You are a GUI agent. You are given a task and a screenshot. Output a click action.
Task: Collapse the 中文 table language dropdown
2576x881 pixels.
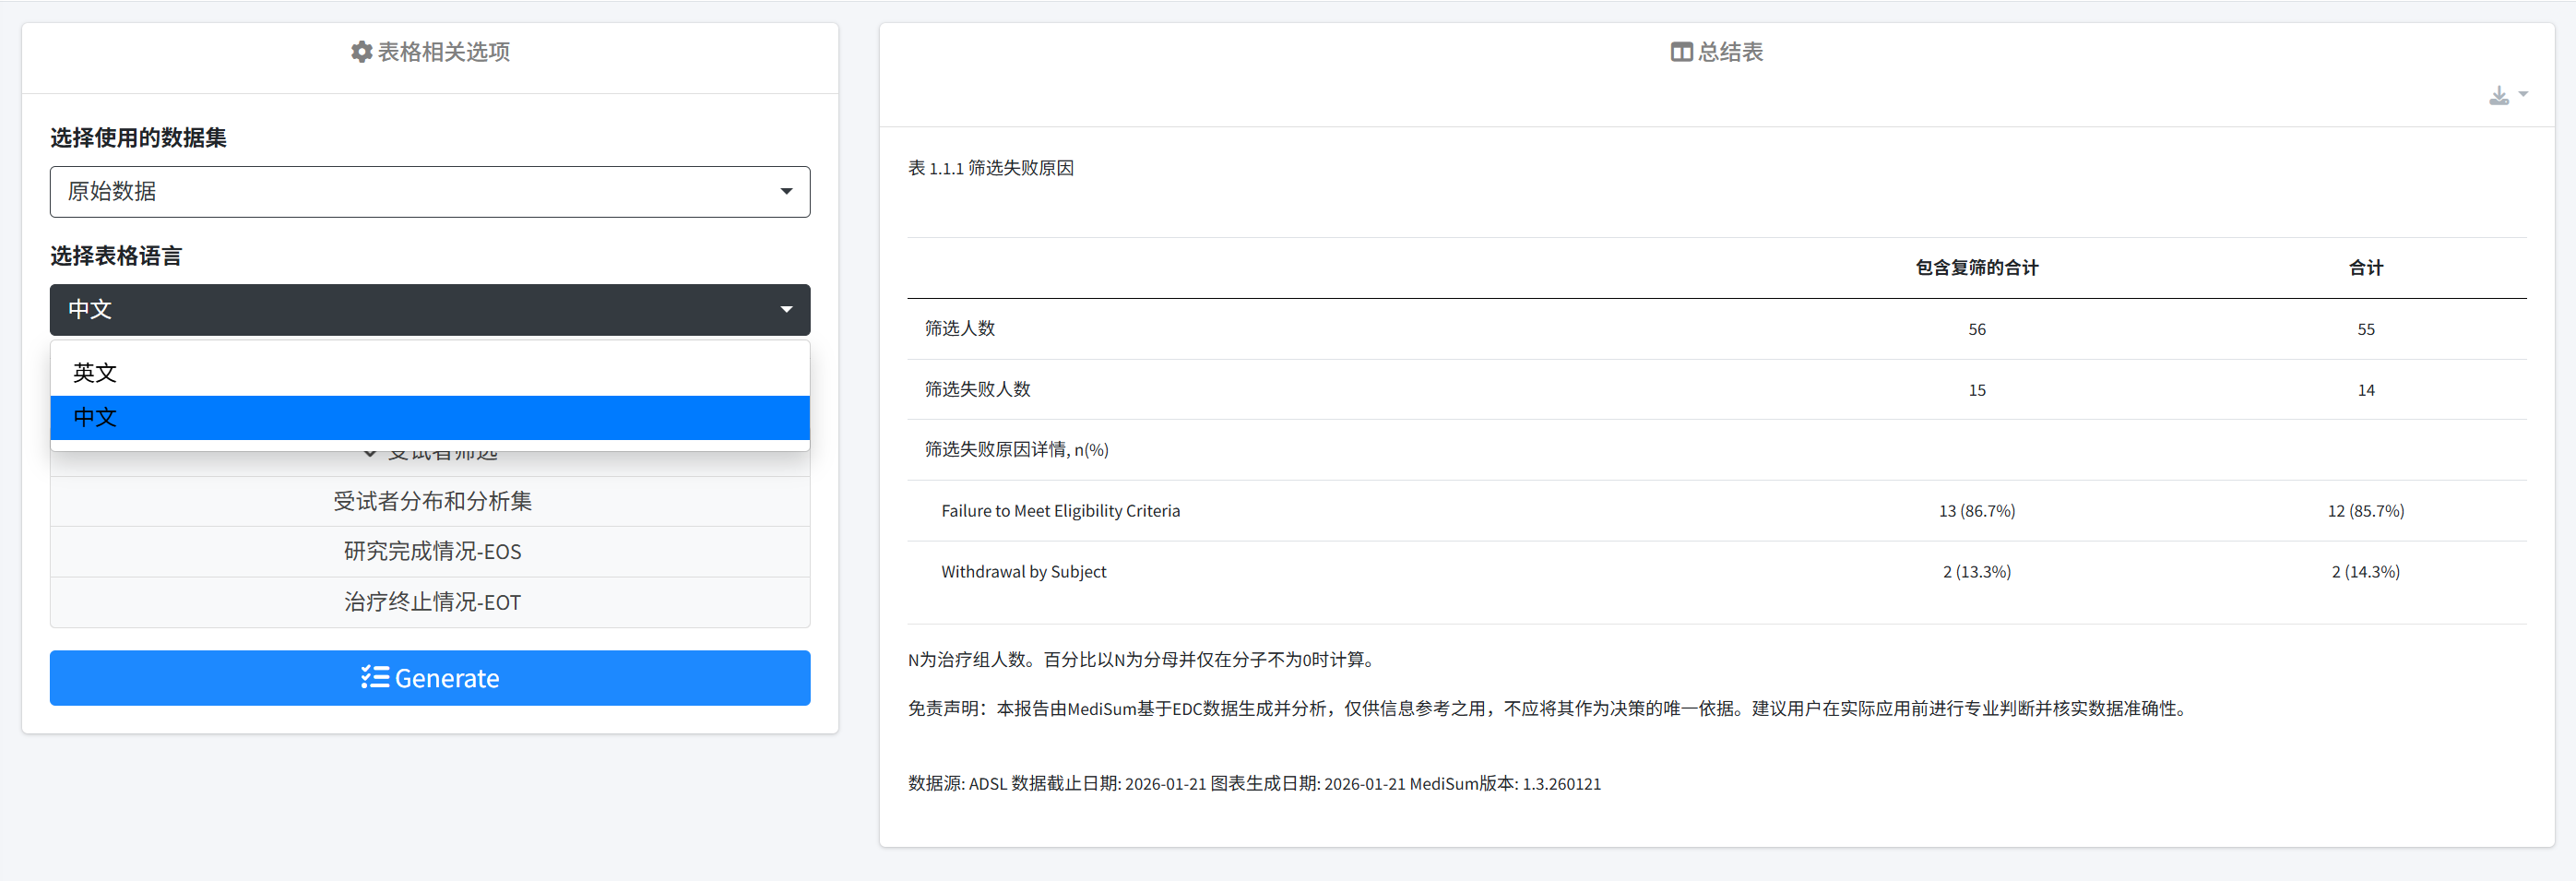point(430,310)
